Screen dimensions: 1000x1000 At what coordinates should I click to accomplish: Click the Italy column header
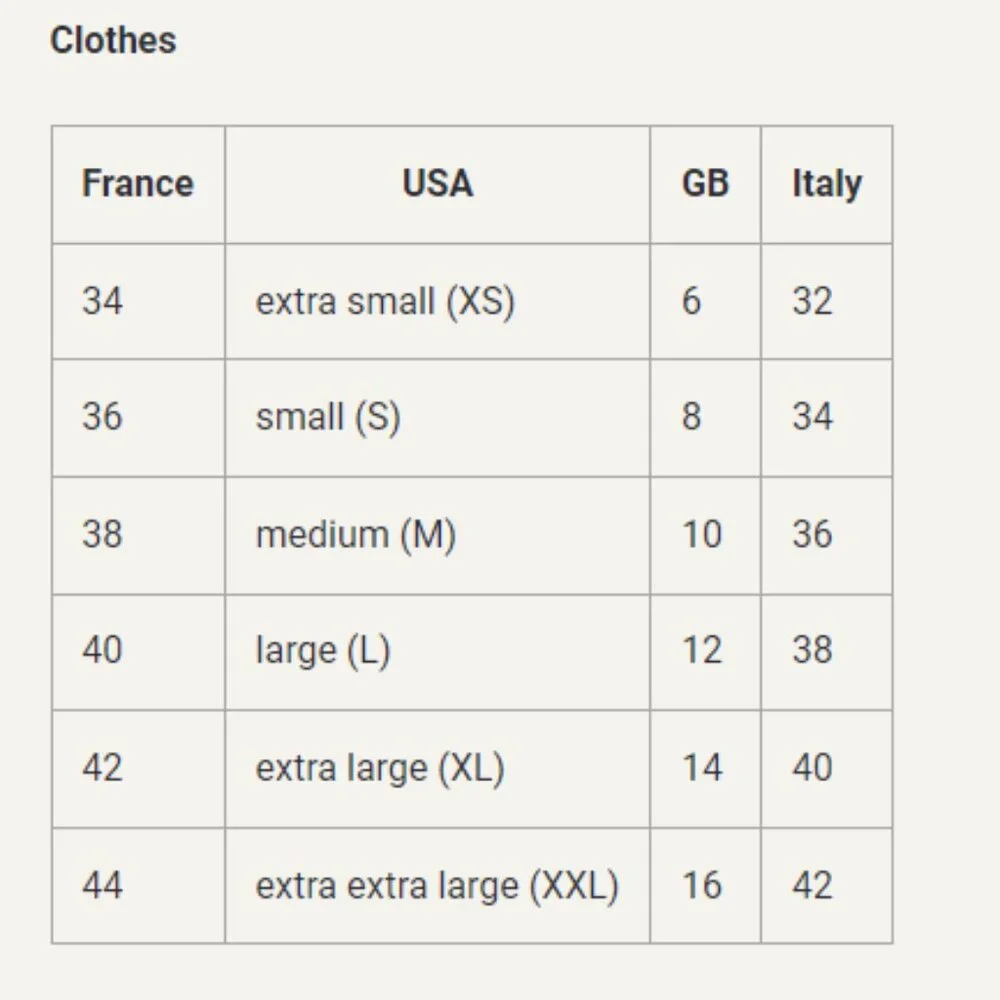[826, 184]
